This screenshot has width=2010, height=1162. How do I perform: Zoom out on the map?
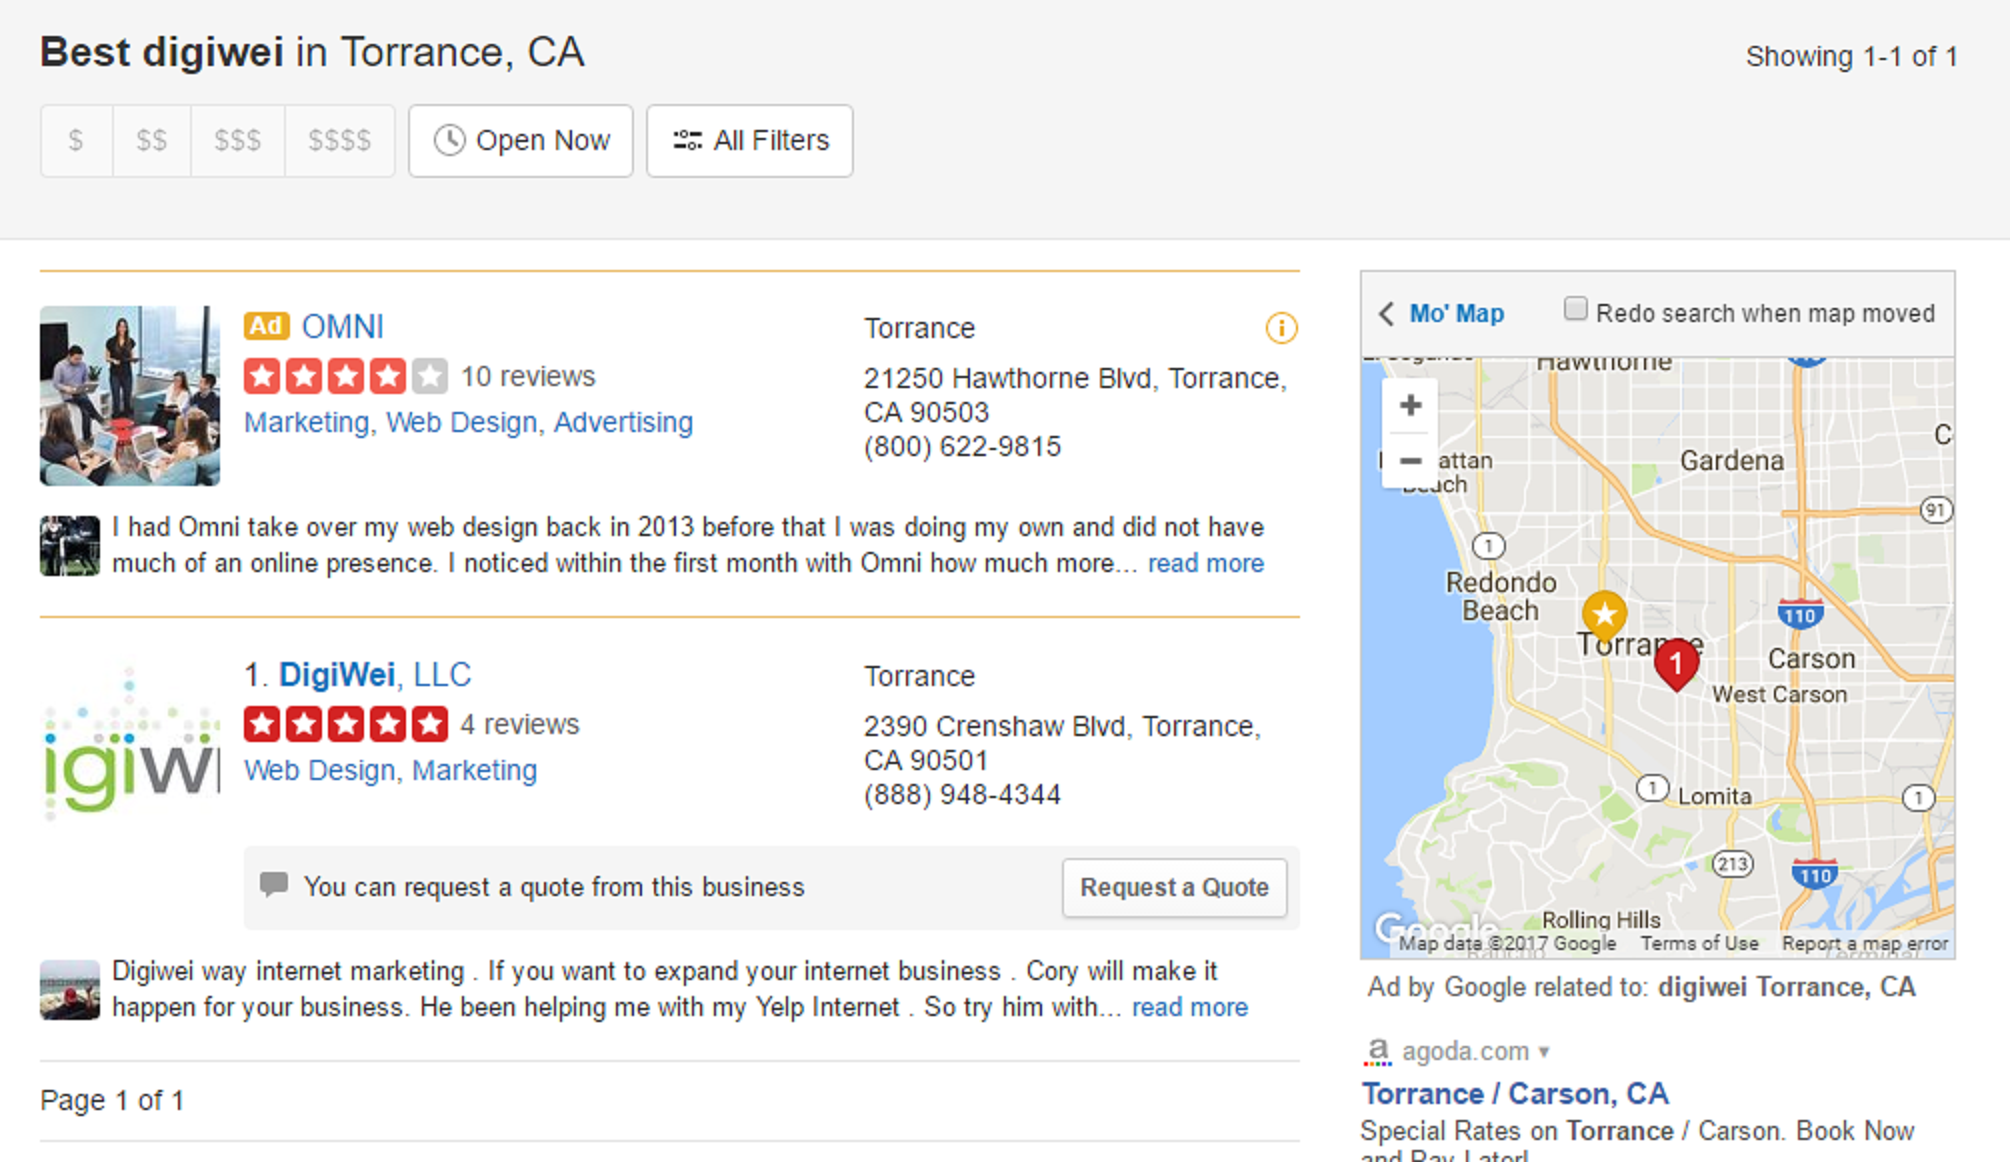click(x=1410, y=461)
